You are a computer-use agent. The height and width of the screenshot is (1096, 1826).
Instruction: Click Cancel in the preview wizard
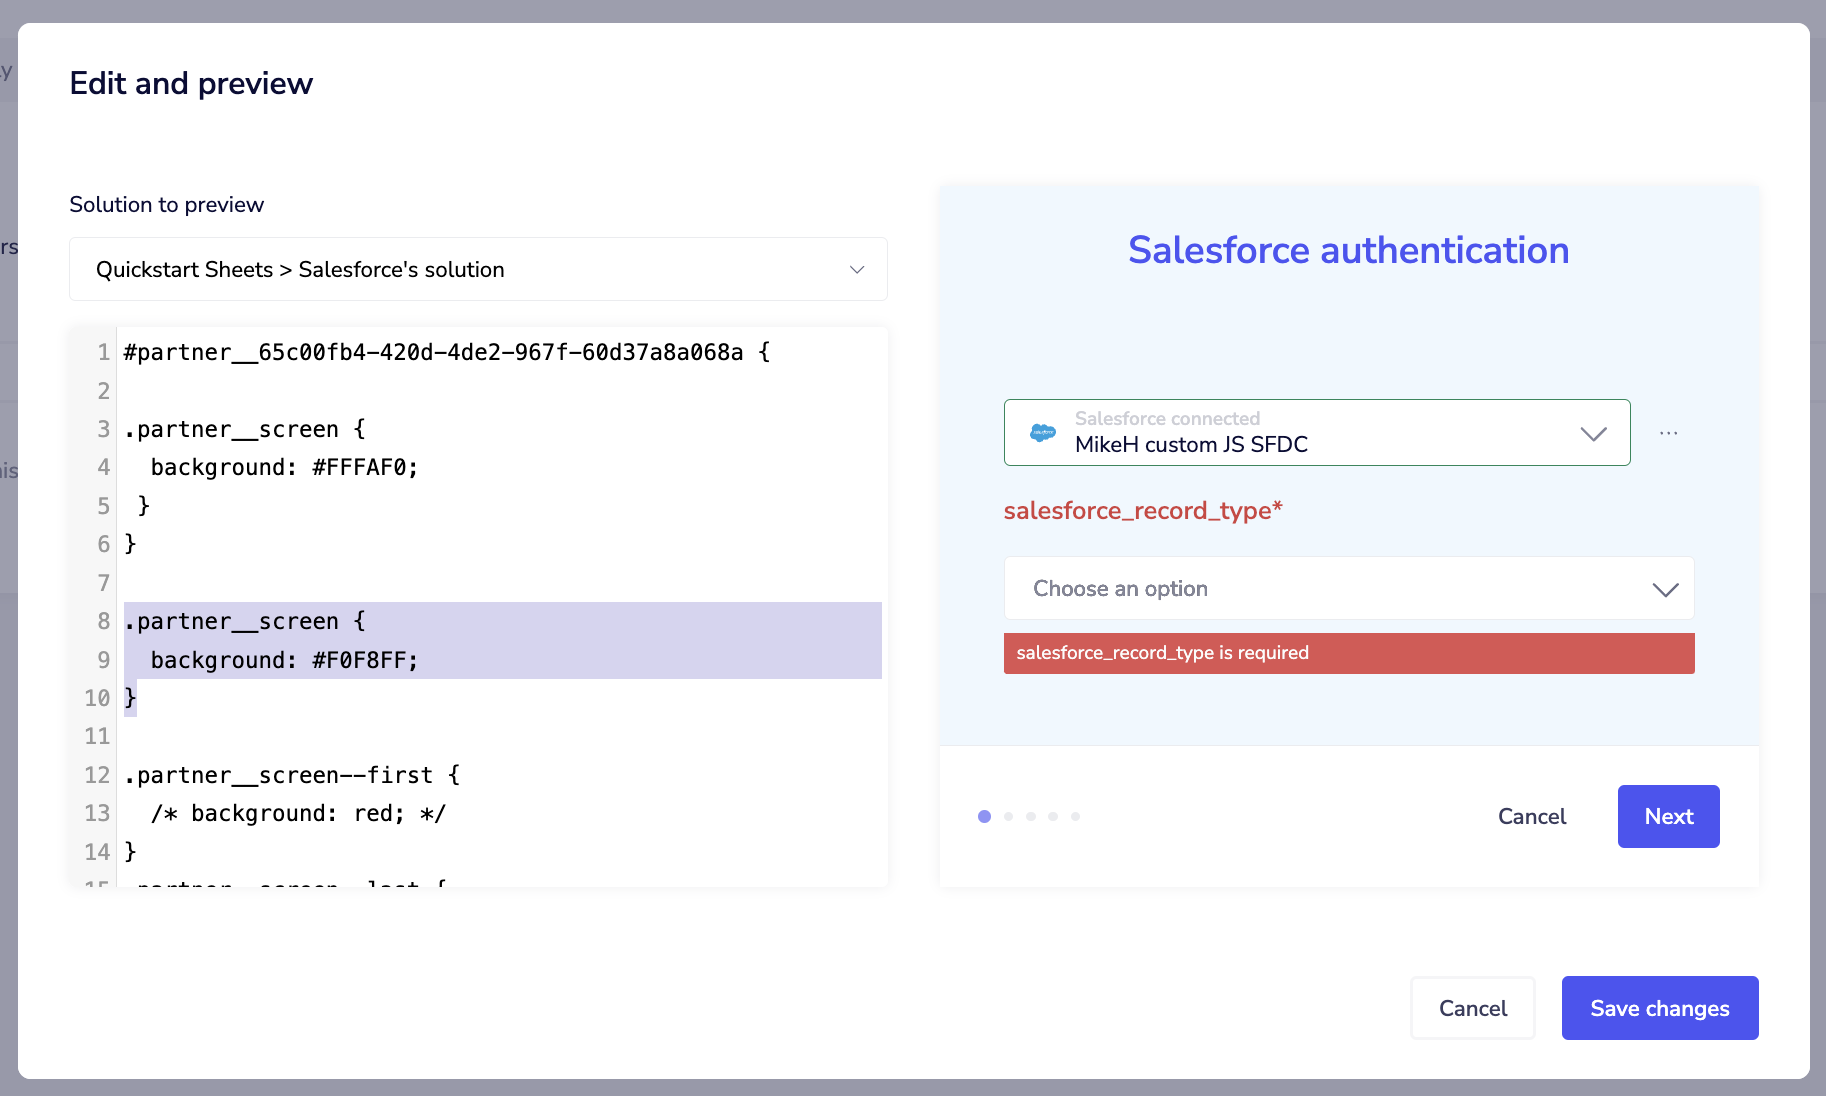tap(1531, 817)
